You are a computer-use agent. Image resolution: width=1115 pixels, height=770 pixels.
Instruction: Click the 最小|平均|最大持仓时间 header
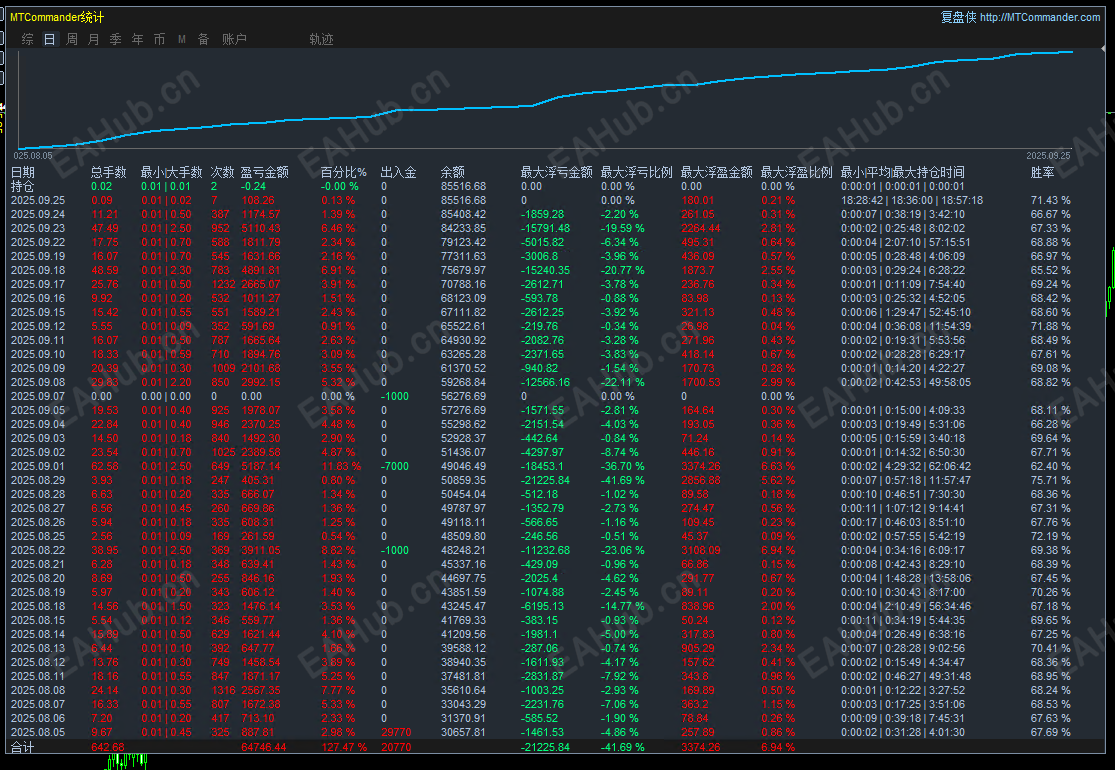coord(902,172)
